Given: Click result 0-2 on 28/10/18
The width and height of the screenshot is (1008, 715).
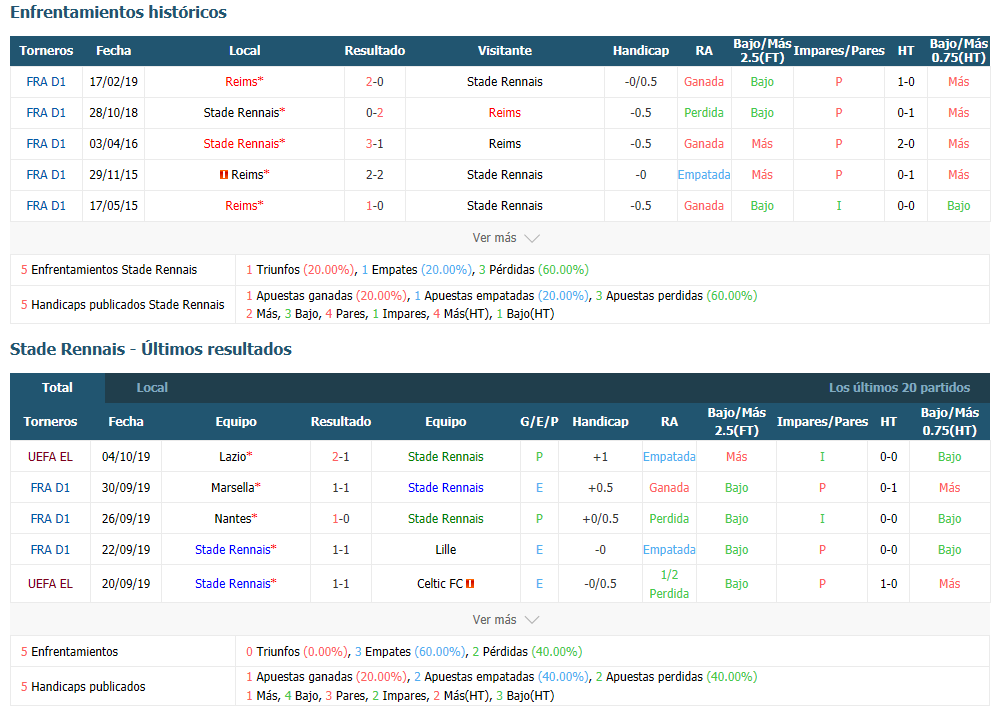Looking at the screenshot, I should point(375,113).
